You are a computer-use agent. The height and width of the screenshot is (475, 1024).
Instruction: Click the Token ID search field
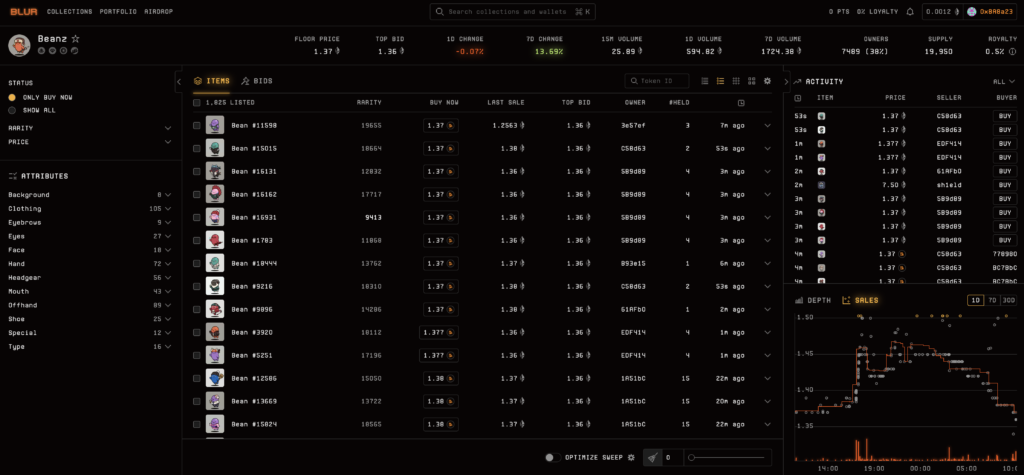pyautogui.click(x=657, y=81)
